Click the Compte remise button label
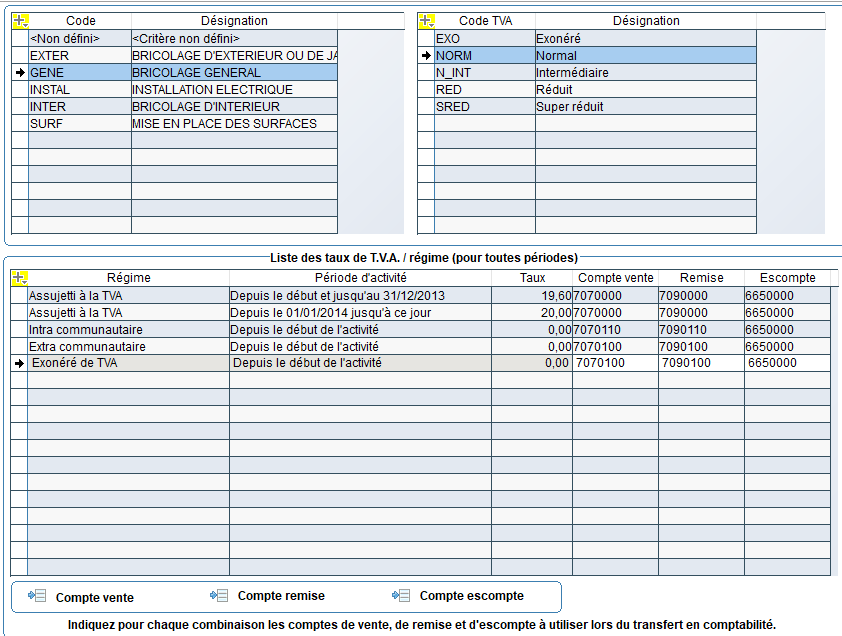 281,596
